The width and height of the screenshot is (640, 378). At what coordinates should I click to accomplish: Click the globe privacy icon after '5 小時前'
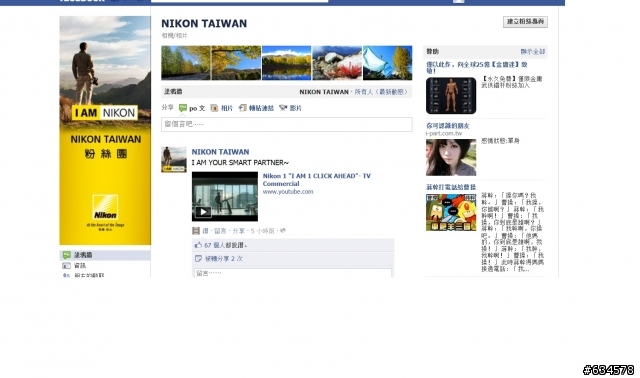coord(283,231)
